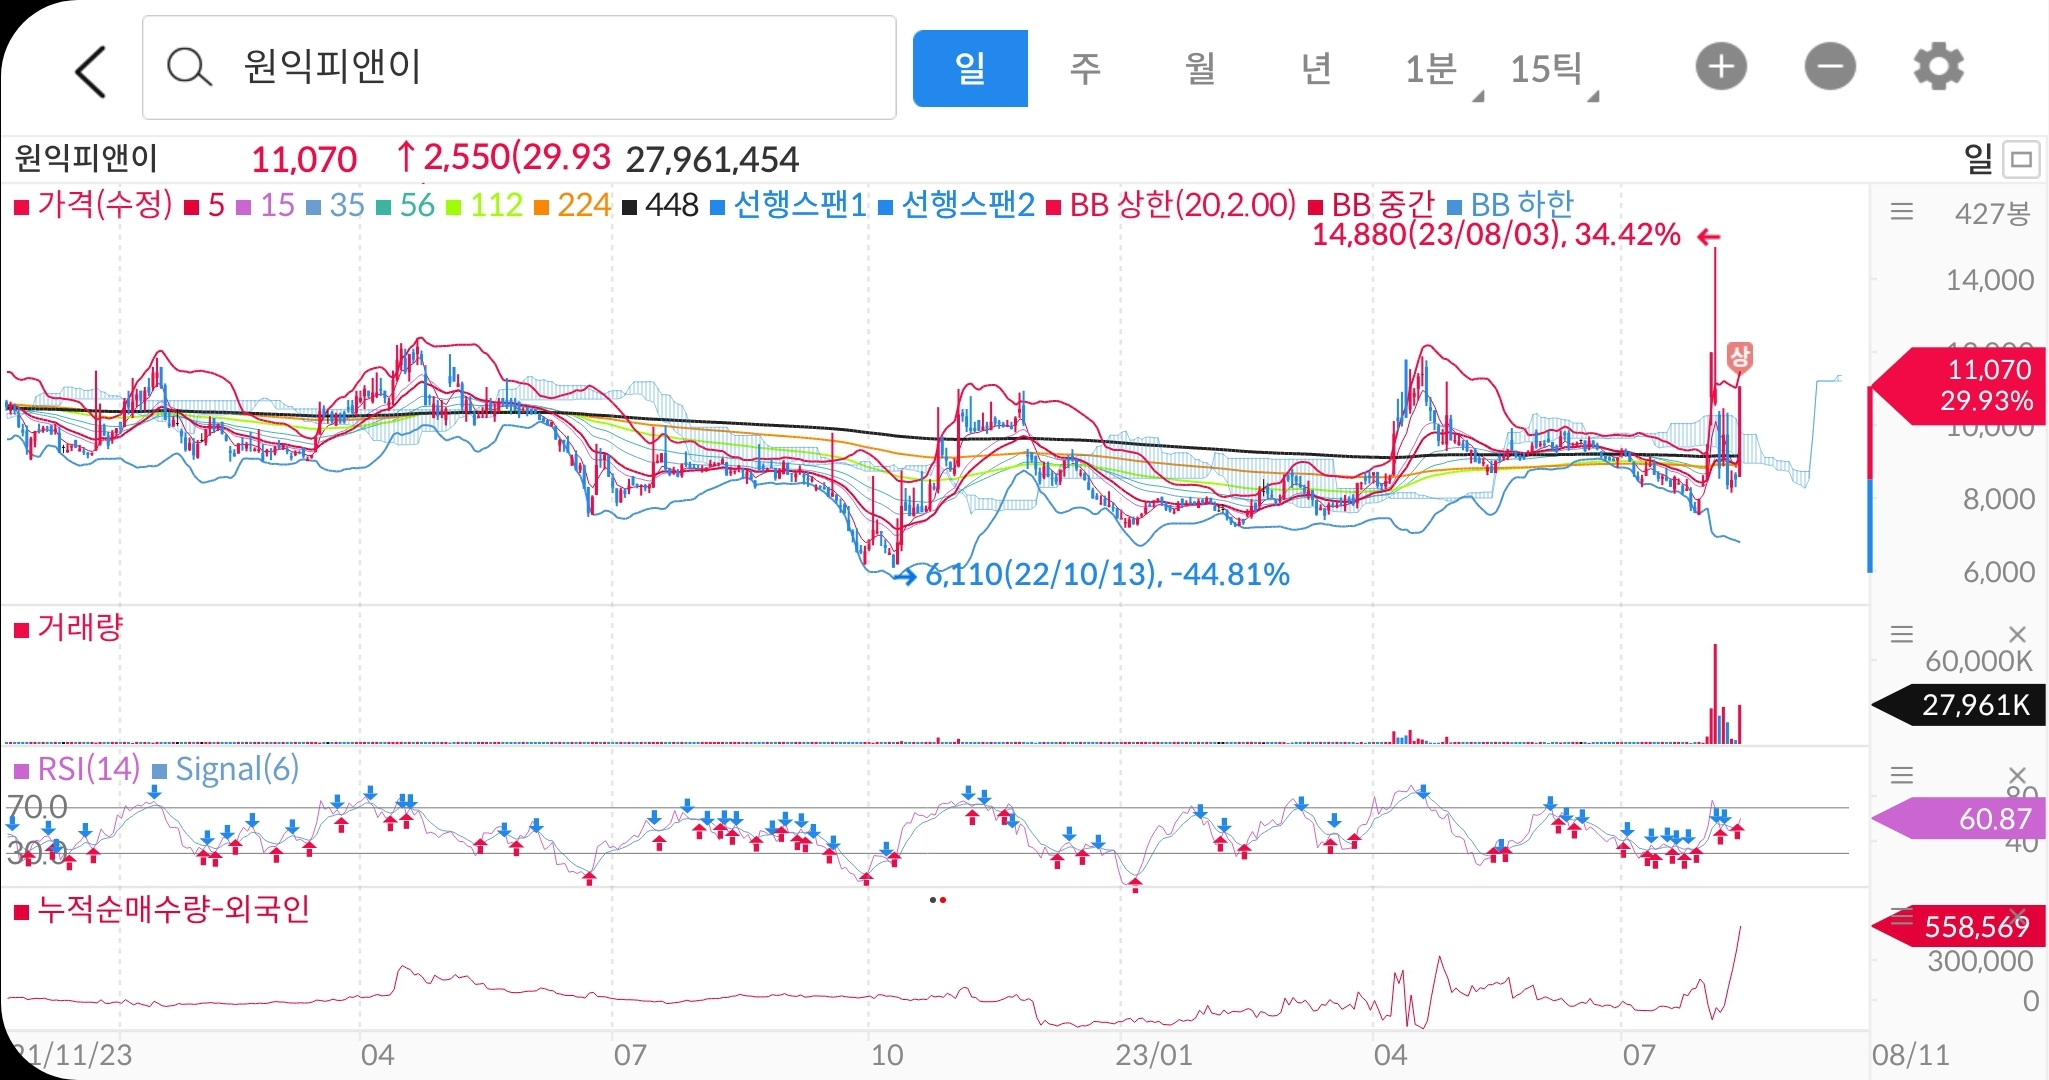Zoom out with the minus button

pyautogui.click(x=1830, y=67)
